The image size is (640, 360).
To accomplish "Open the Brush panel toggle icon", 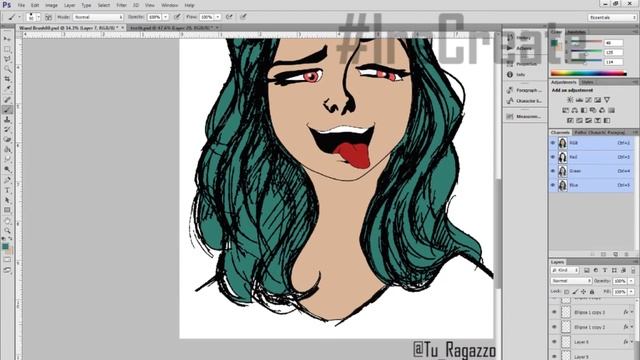I will point(48,17).
